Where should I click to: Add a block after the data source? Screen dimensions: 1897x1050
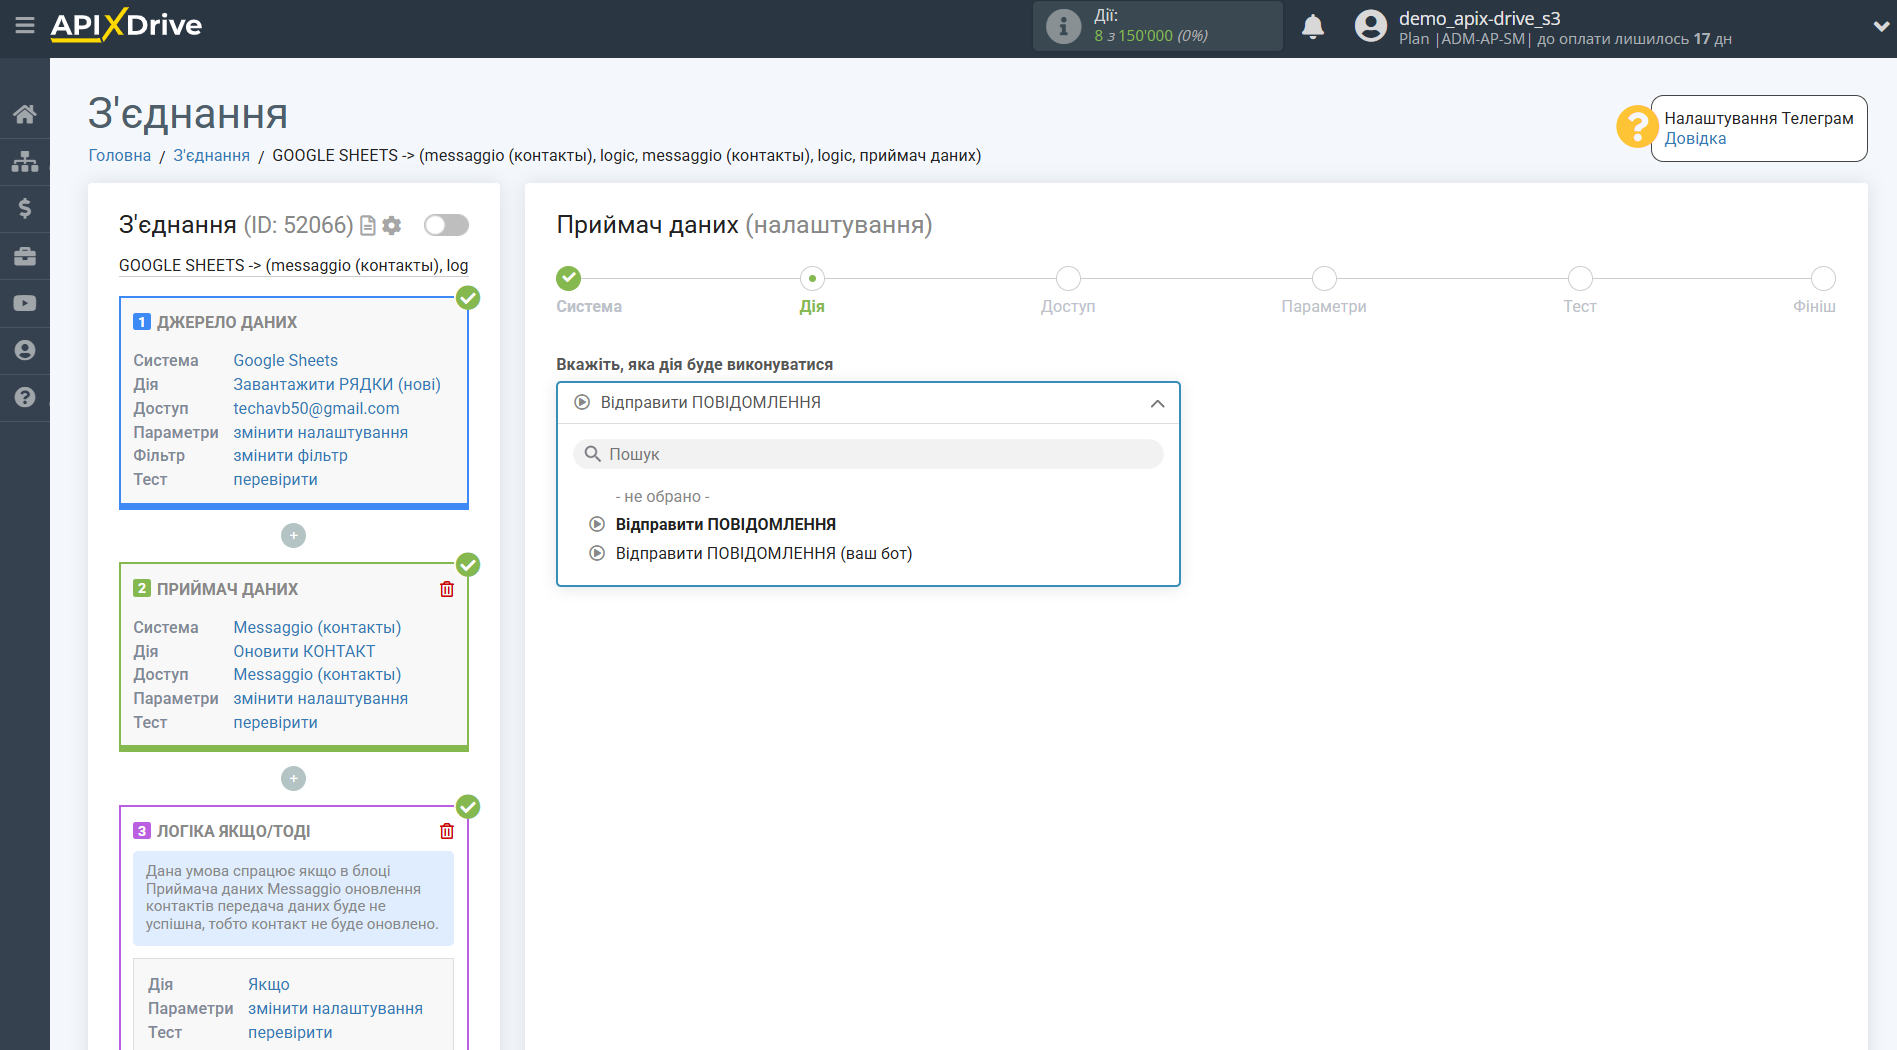tap(293, 536)
